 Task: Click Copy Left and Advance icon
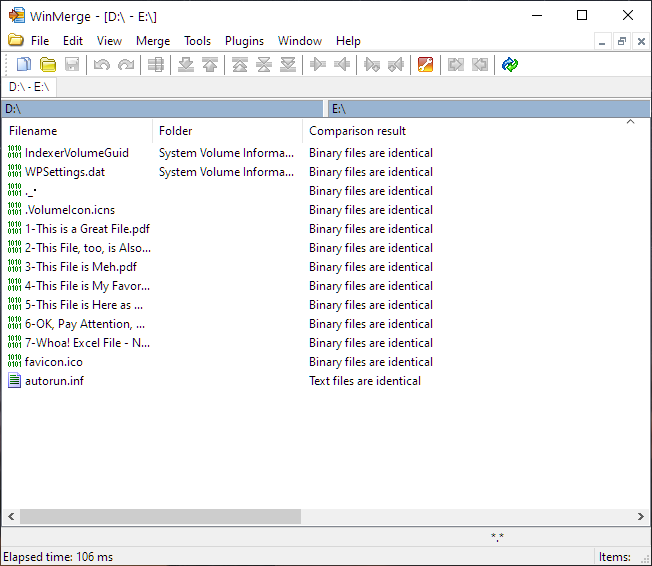click(396, 64)
